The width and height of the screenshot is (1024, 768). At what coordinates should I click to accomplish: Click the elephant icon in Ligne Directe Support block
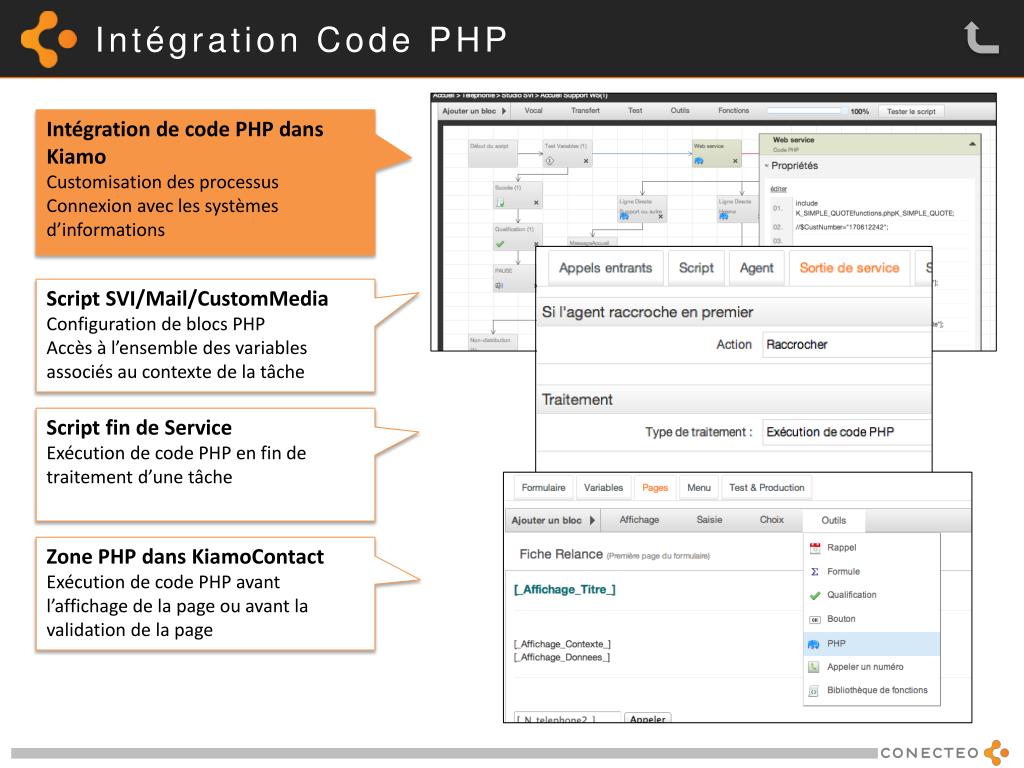click(x=624, y=216)
